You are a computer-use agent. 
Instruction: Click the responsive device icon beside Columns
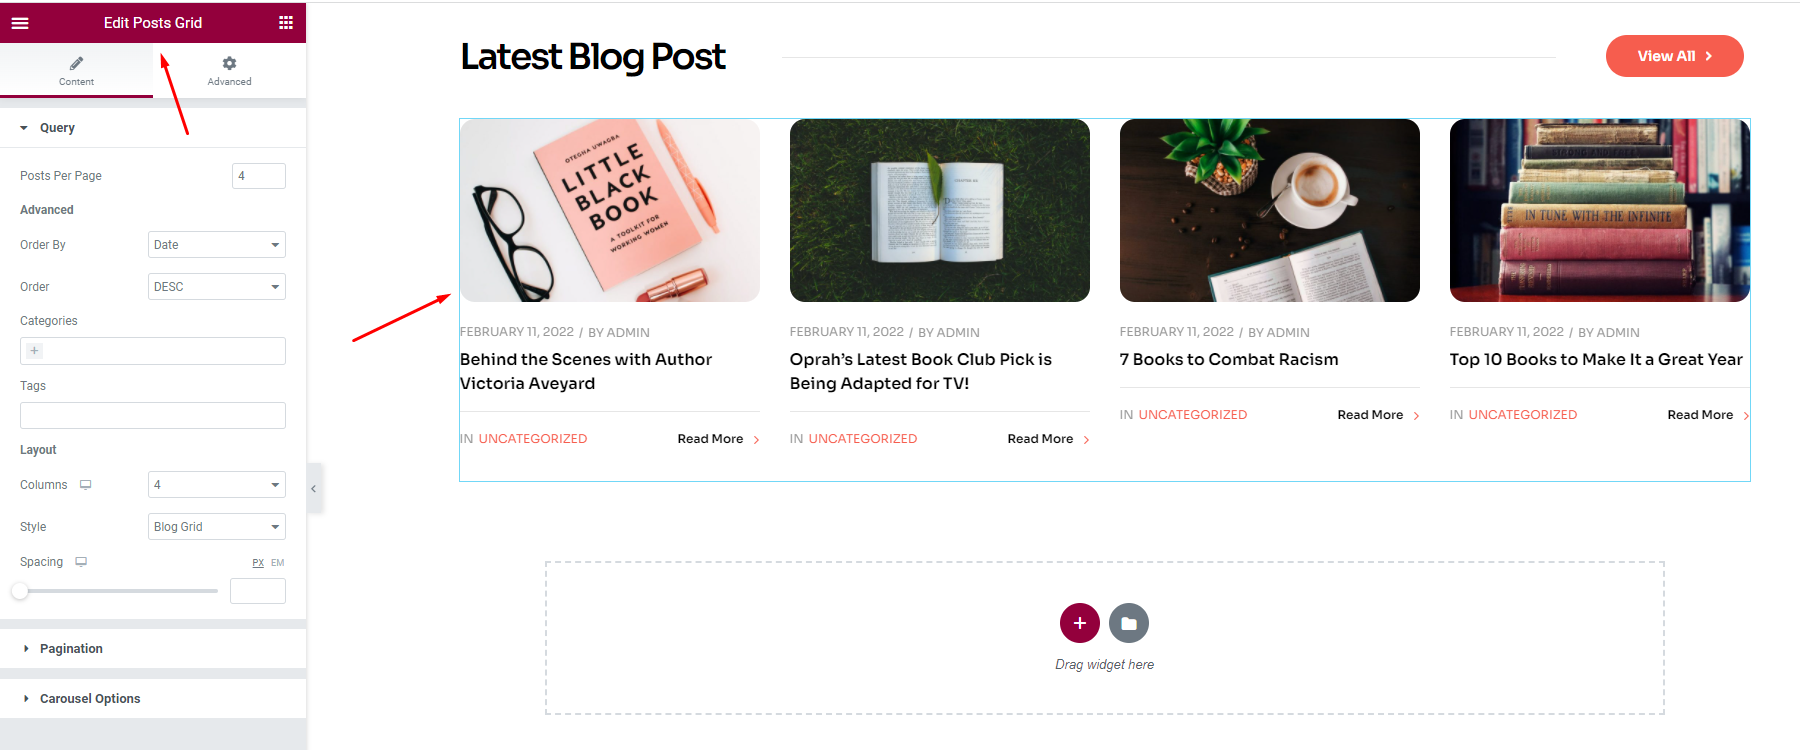click(86, 485)
